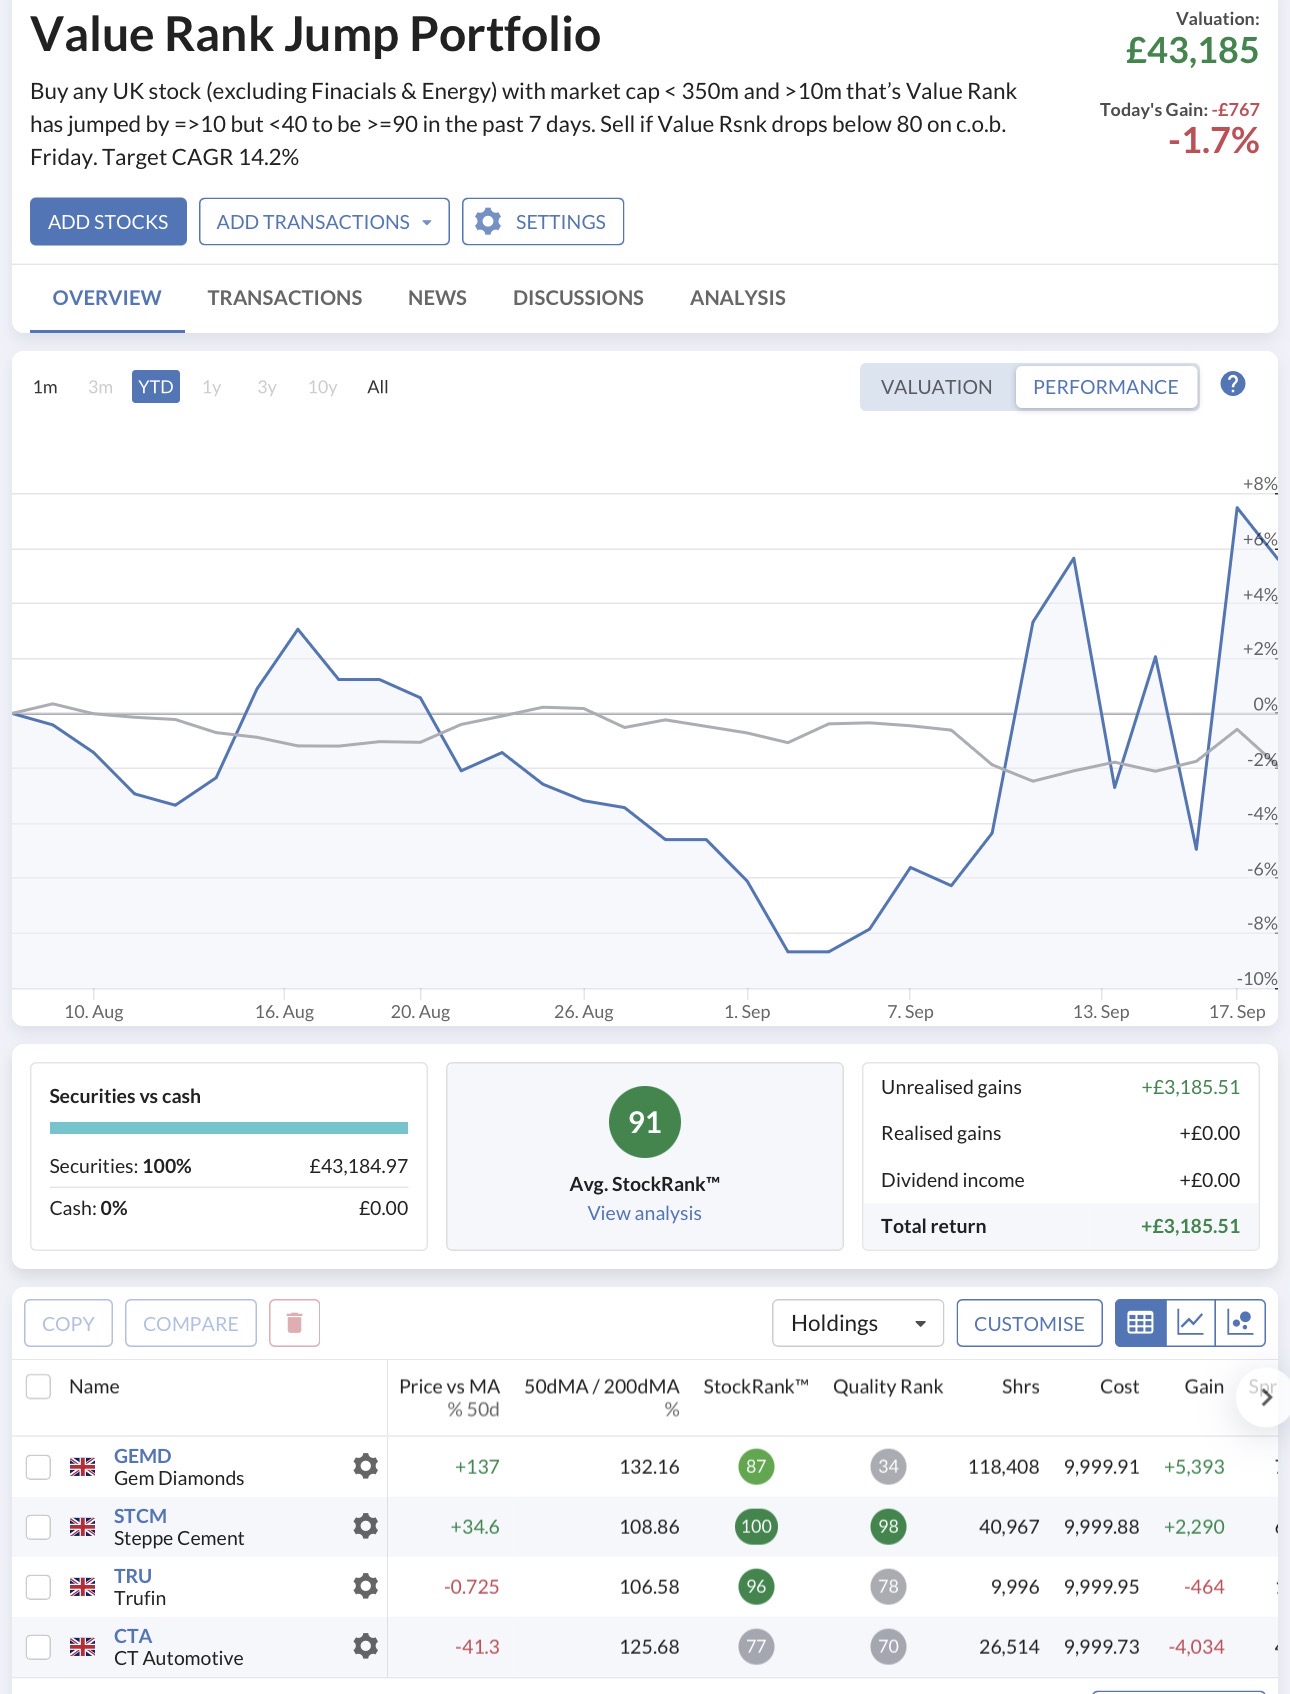Click the red delete trash icon
The image size is (1290, 1694).
294,1323
